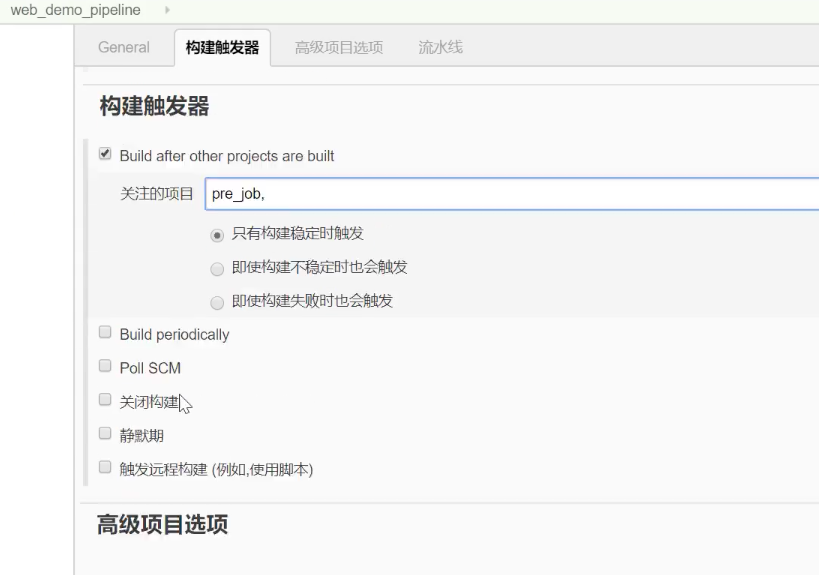Click the 构建触发器 section heading
Screen dimensions: 819x575
(154, 106)
